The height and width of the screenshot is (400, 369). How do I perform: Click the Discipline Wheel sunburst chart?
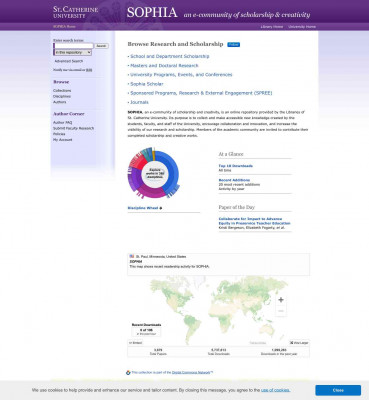point(154,173)
